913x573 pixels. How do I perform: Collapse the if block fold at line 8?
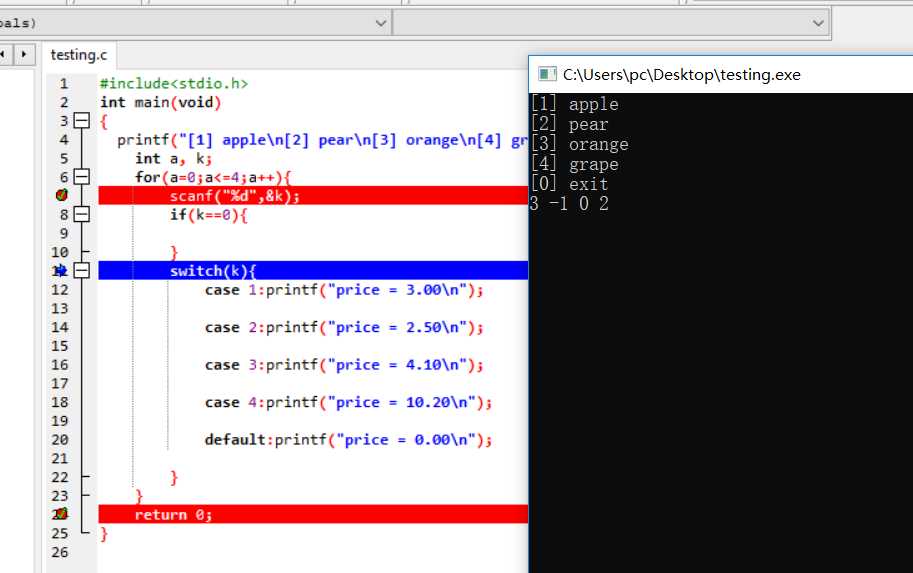coord(82,214)
